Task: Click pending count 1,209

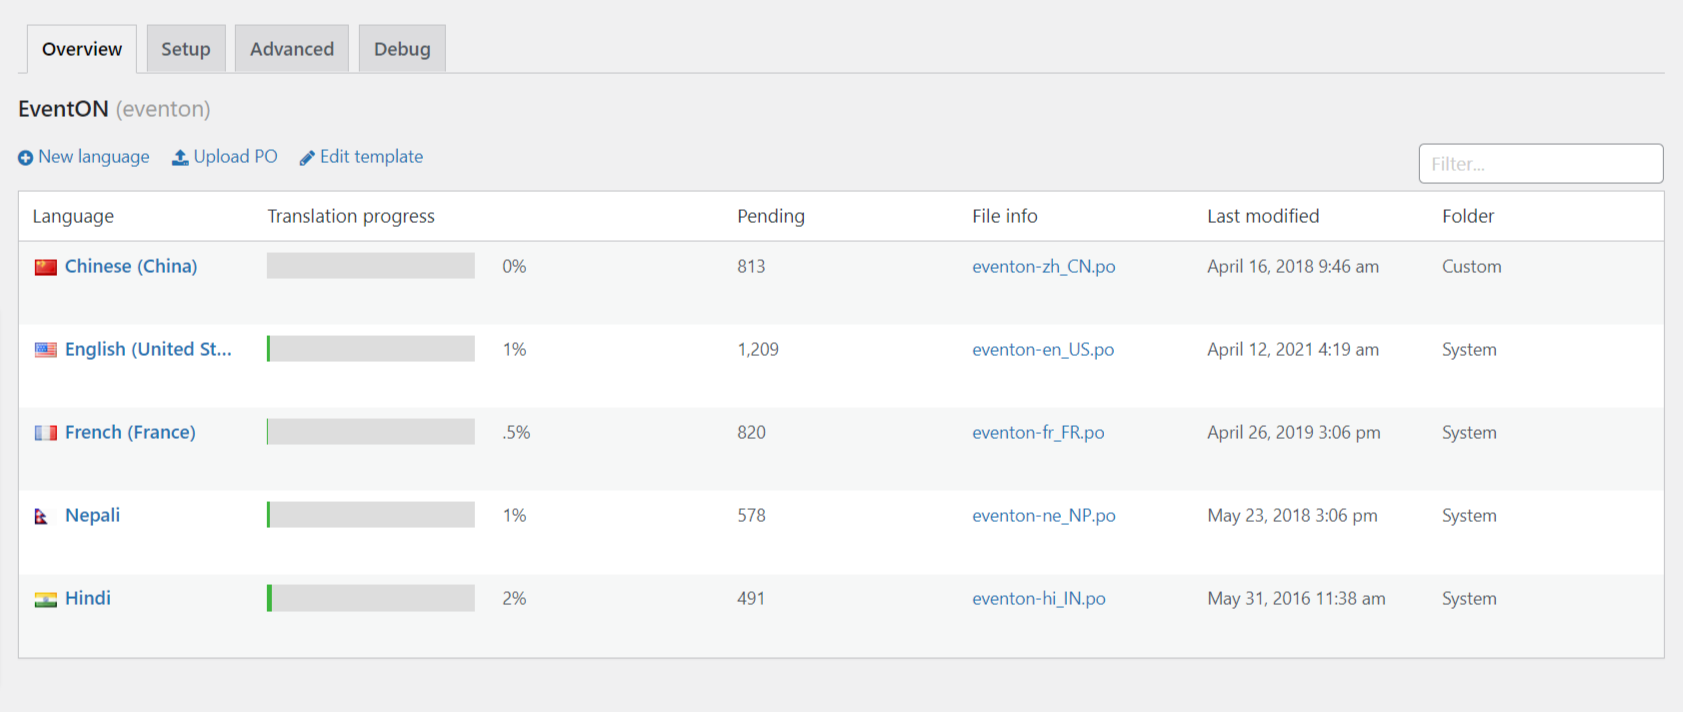Action: (758, 350)
